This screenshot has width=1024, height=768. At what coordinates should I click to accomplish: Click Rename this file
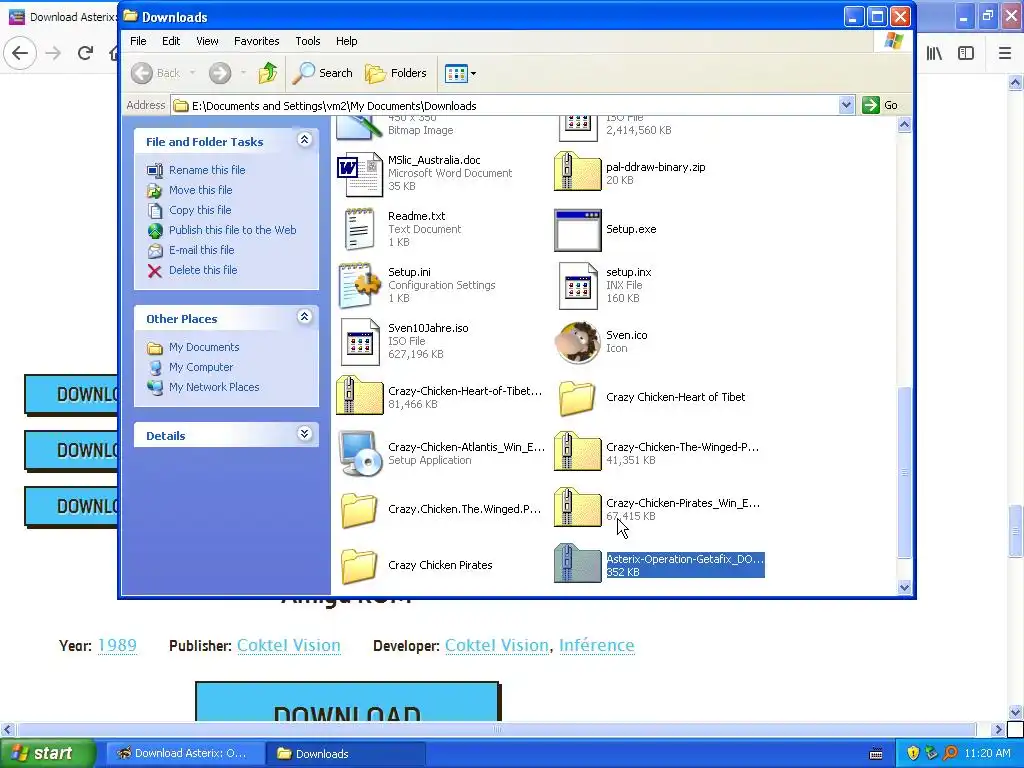(207, 170)
